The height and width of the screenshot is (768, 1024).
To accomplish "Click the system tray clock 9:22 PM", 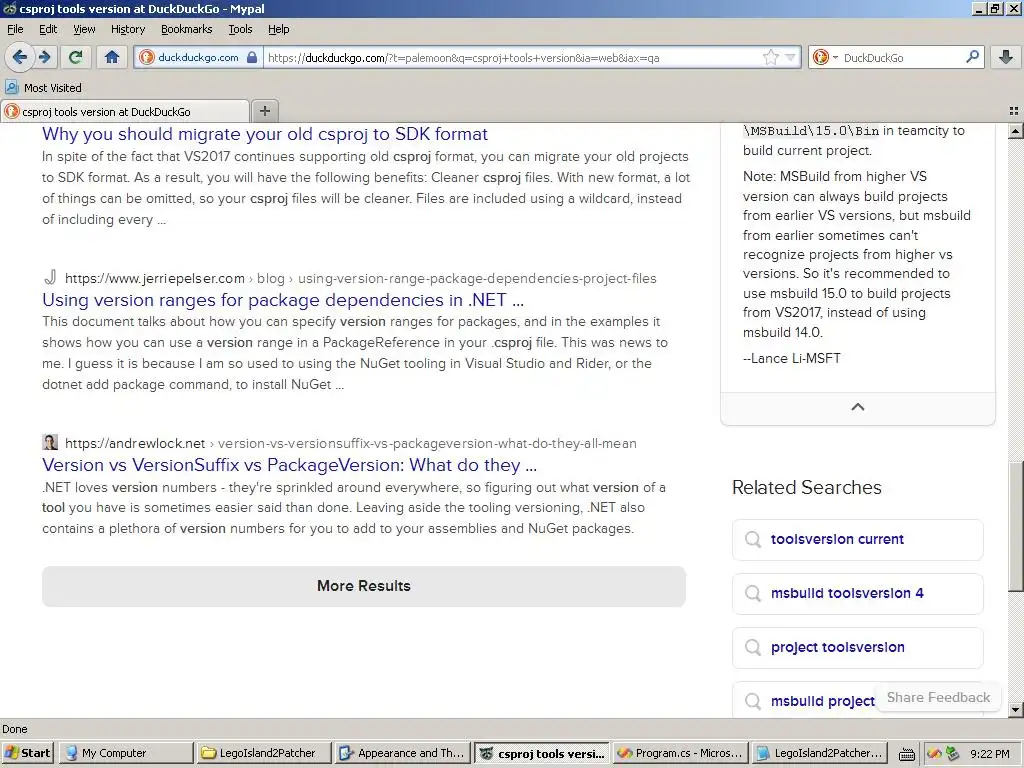I will (990, 754).
